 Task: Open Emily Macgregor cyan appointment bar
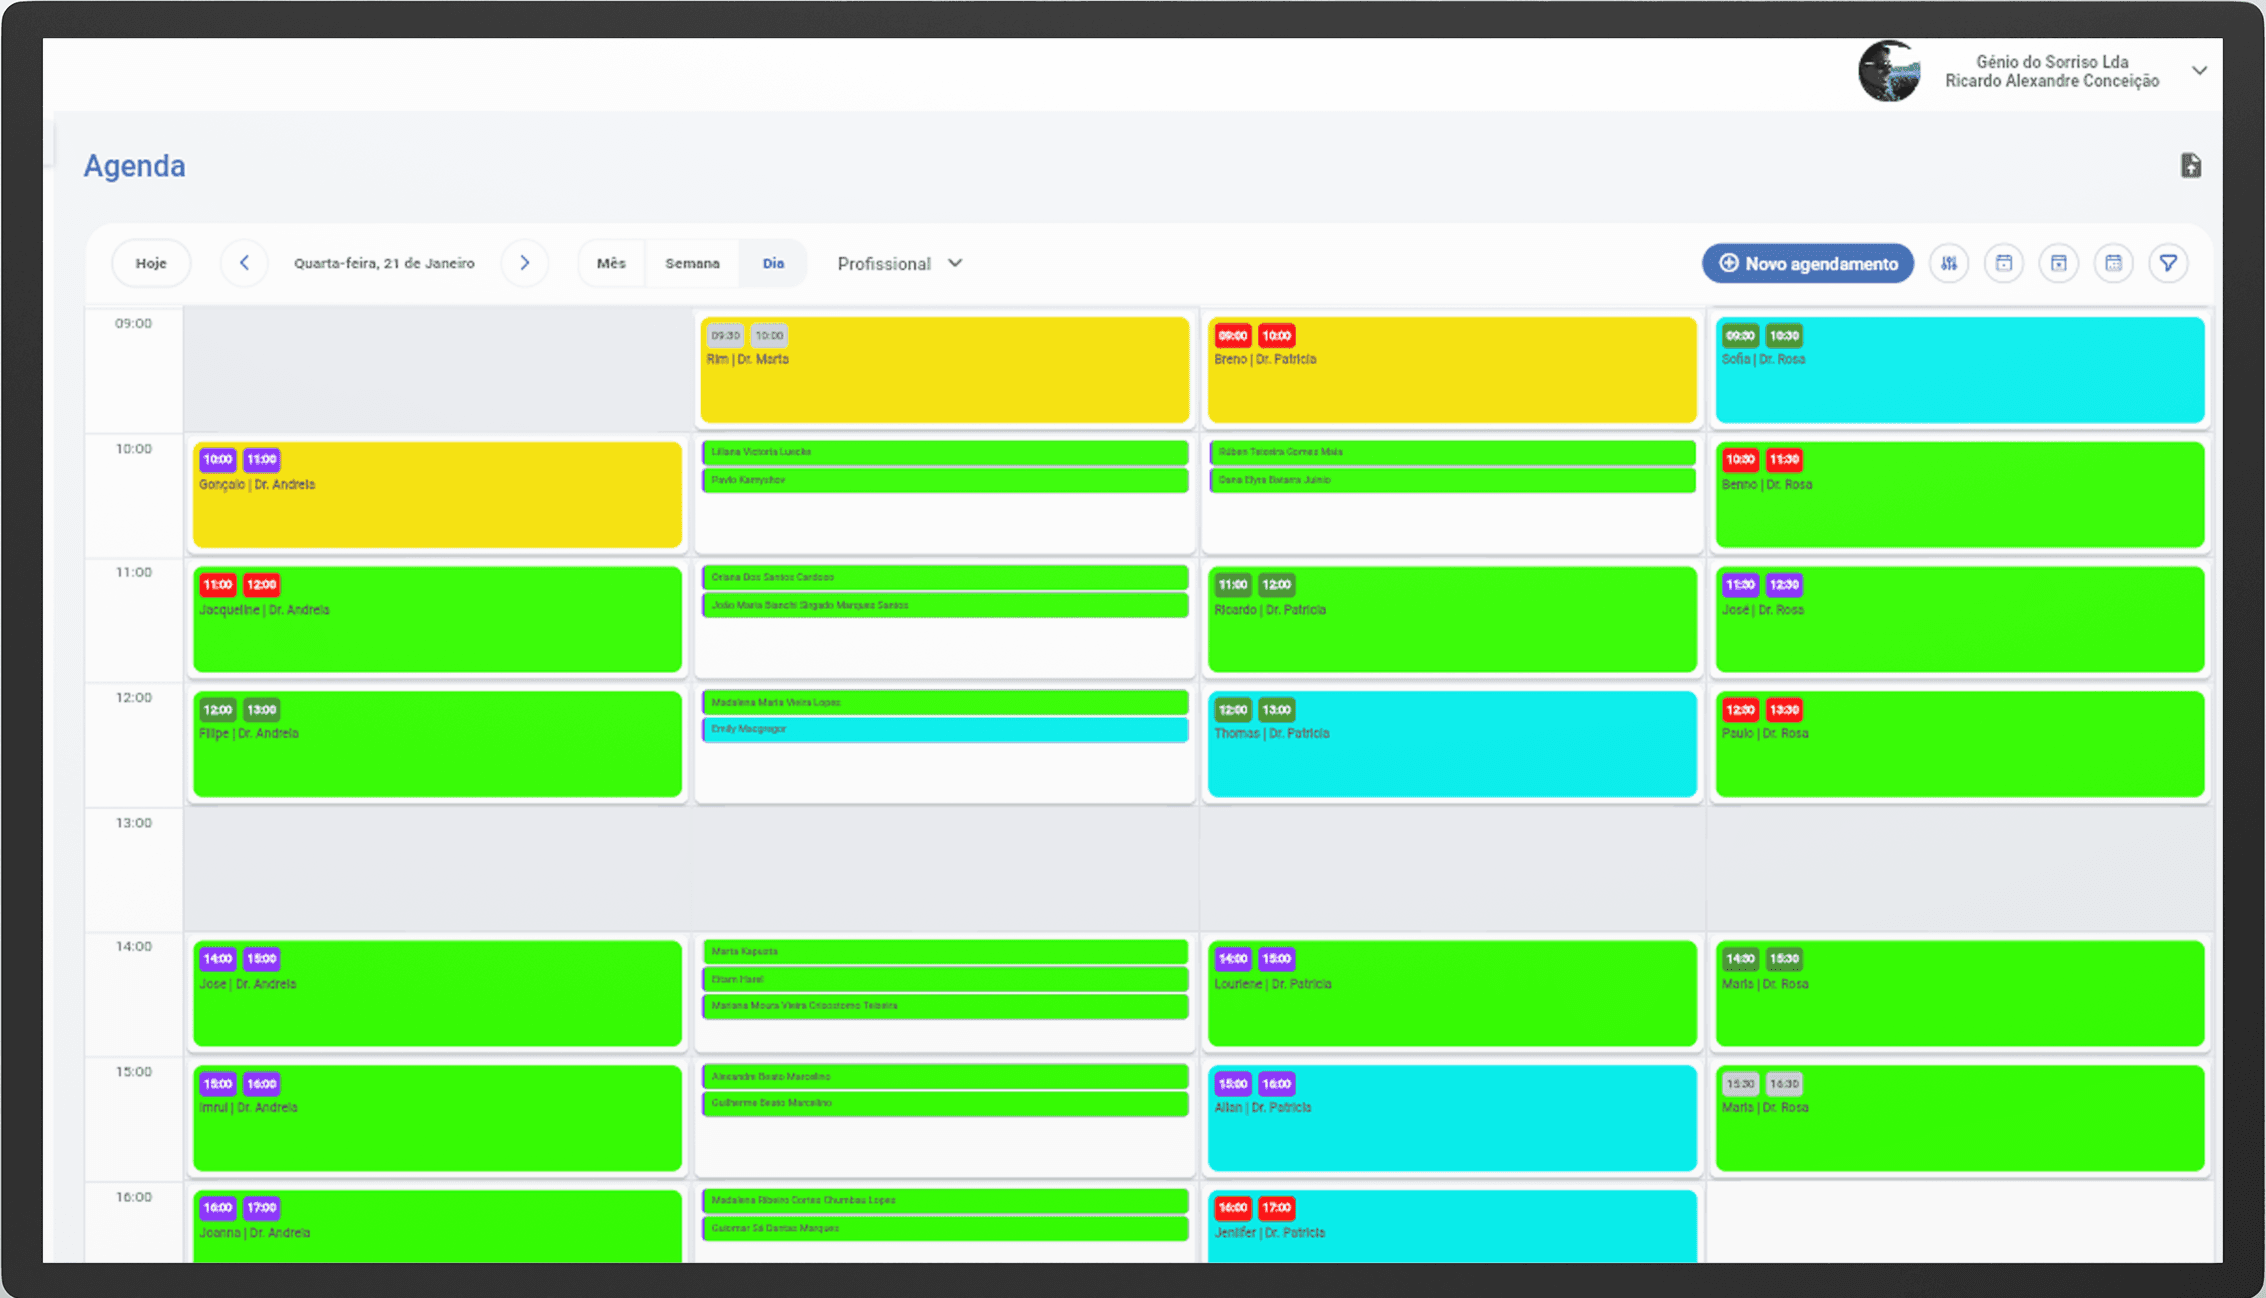[944, 729]
